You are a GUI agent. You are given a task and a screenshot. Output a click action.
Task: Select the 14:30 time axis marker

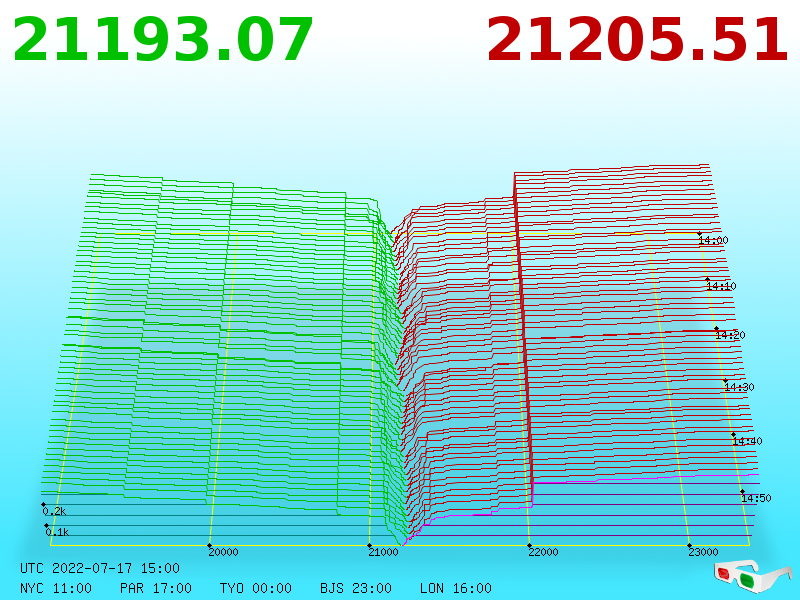point(739,387)
